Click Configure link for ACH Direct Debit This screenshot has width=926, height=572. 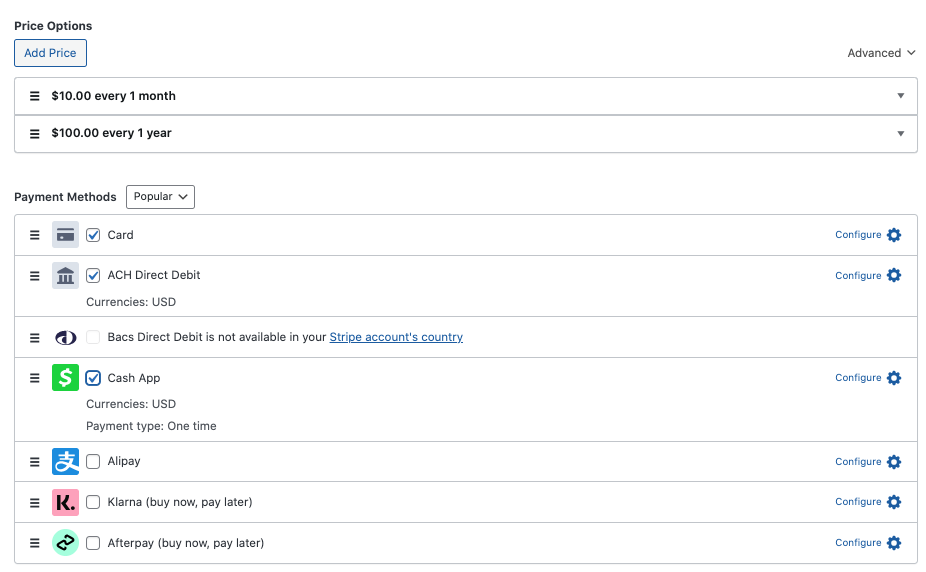tap(858, 275)
